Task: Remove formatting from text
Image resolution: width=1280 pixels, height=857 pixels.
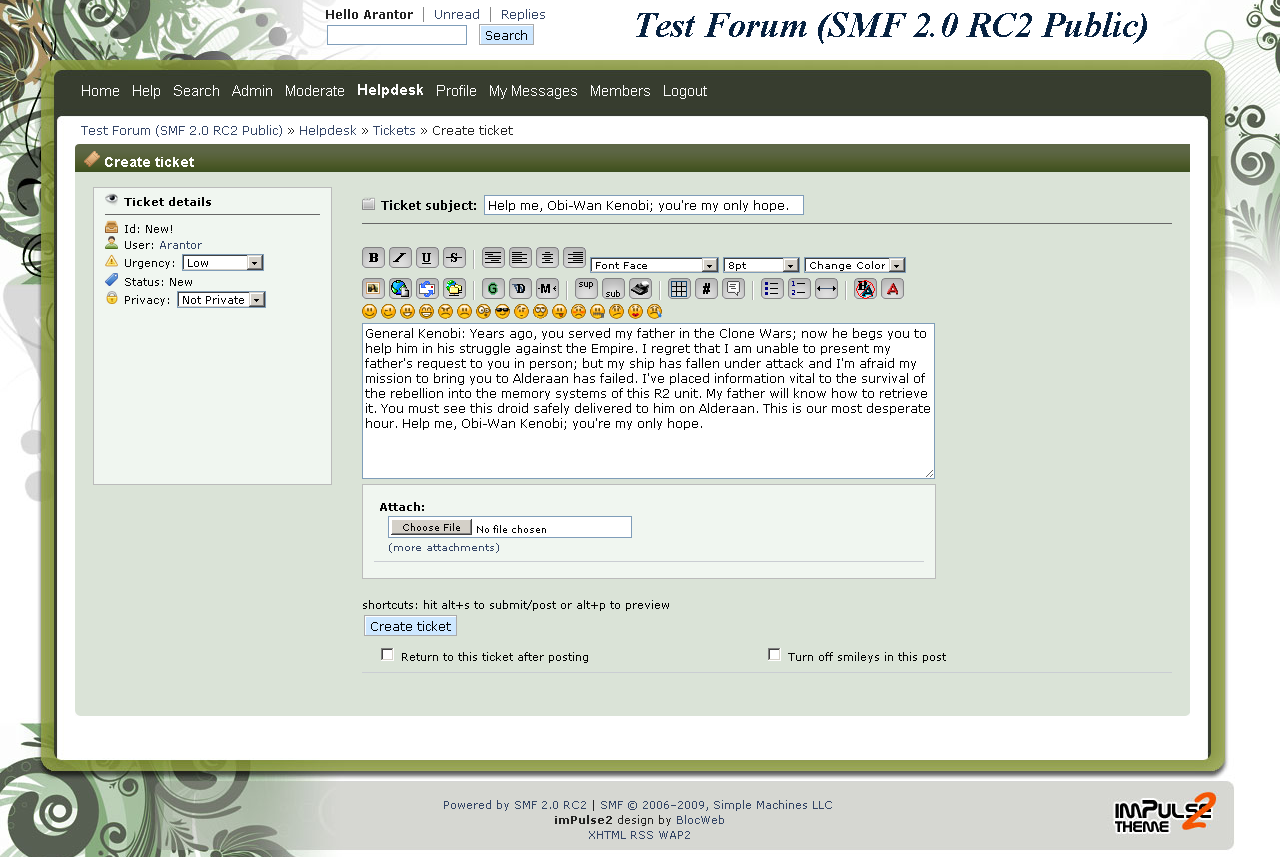Action: click(x=865, y=289)
